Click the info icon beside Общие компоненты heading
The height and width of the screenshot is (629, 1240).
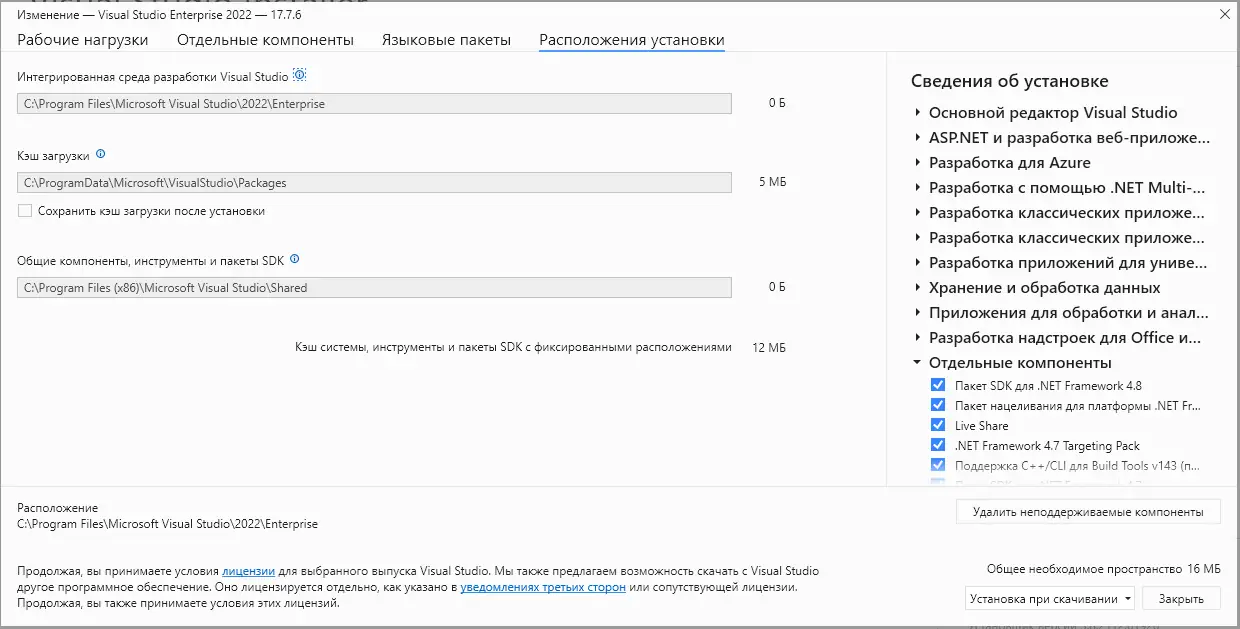tap(293, 258)
